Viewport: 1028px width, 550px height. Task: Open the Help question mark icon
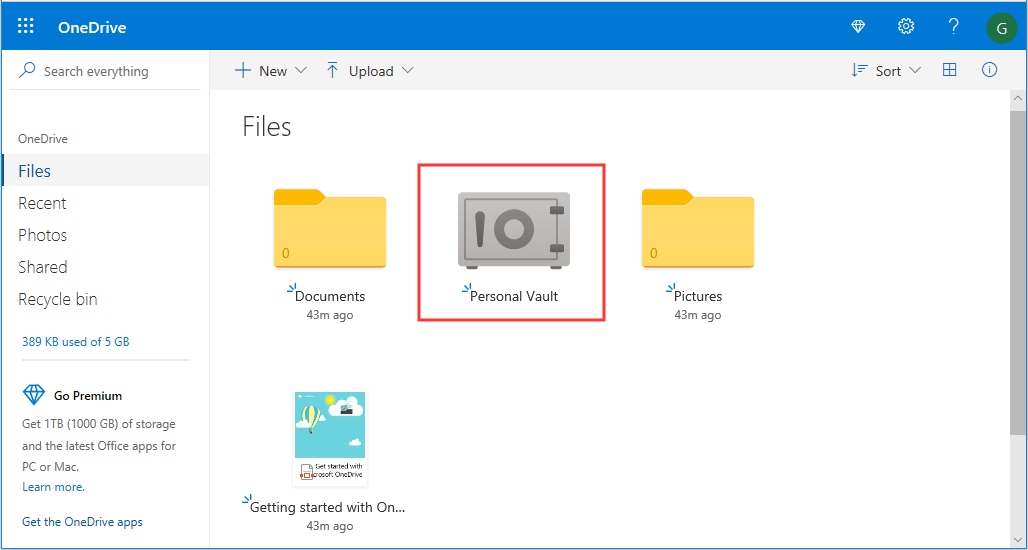pyautogui.click(x=954, y=27)
